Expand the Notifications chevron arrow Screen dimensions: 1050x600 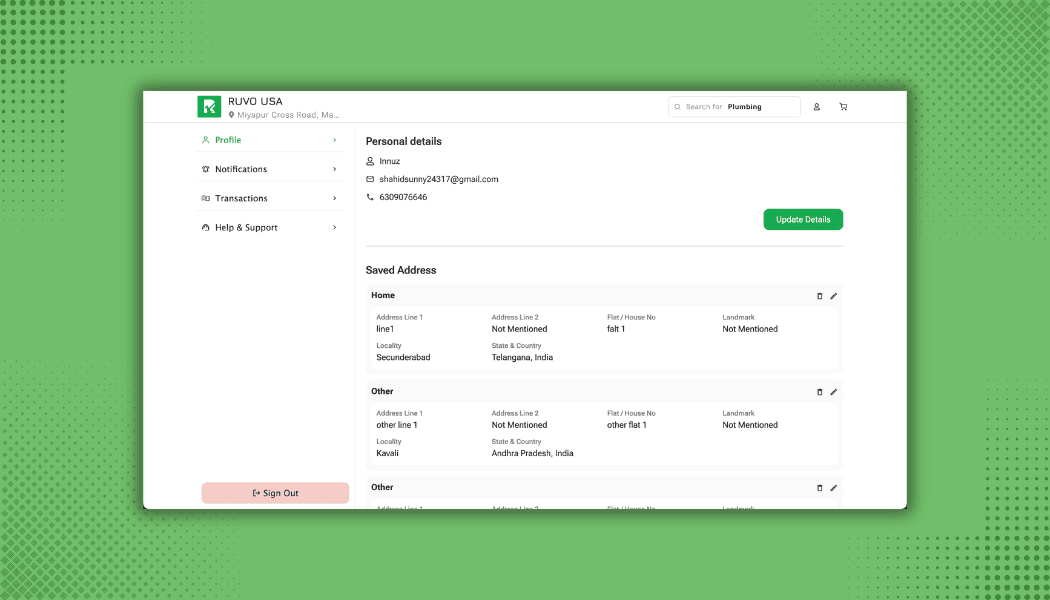point(334,169)
